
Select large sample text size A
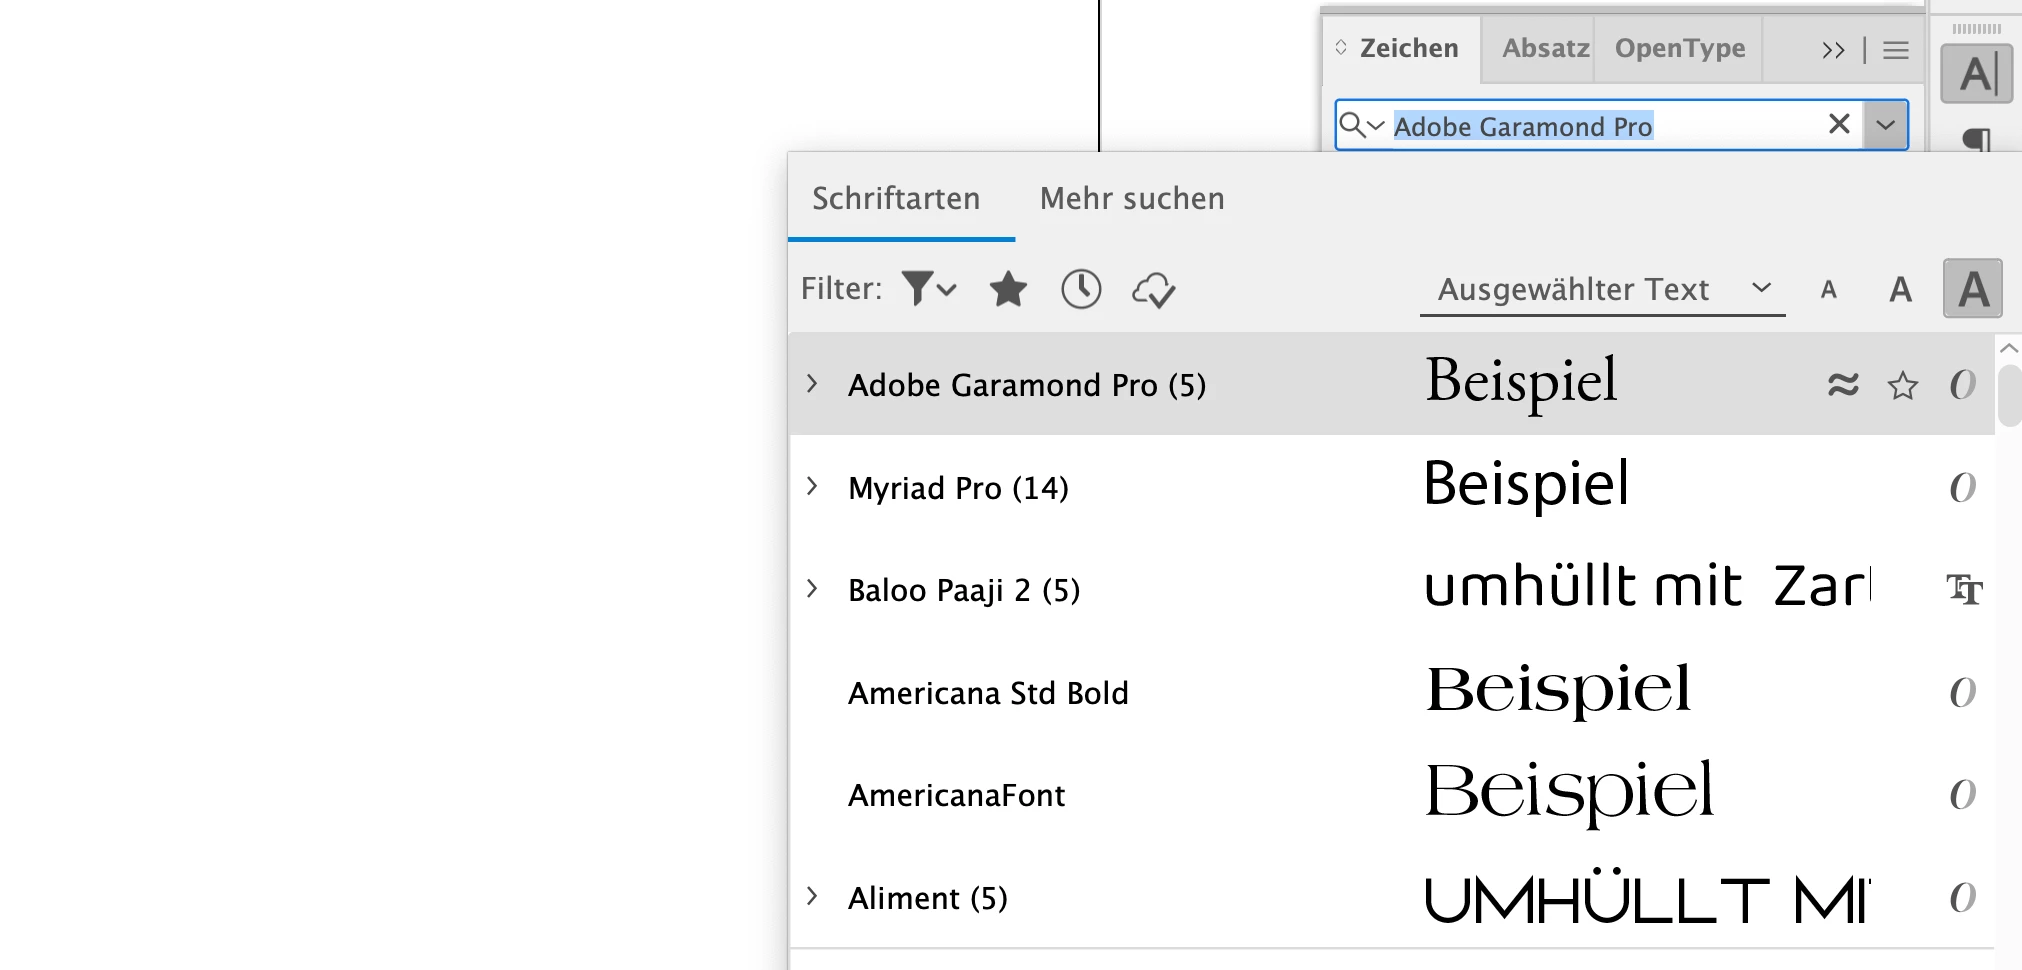coord(1973,288)
